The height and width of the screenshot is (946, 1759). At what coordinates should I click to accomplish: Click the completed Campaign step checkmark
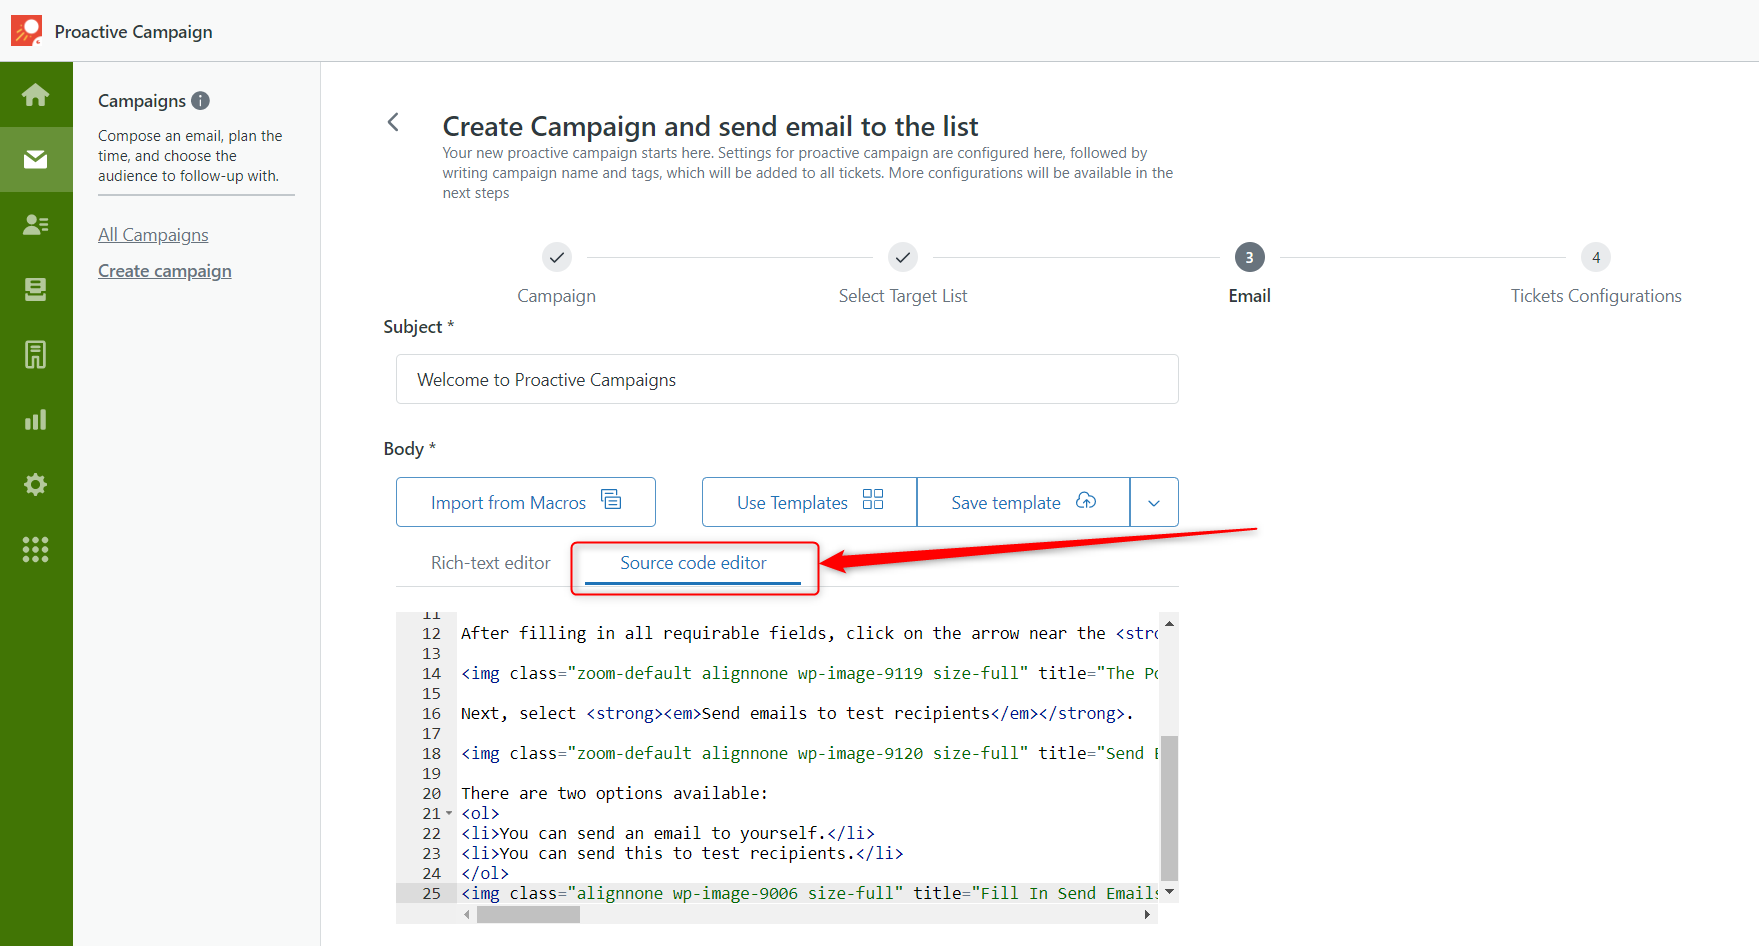coord(557,257)
